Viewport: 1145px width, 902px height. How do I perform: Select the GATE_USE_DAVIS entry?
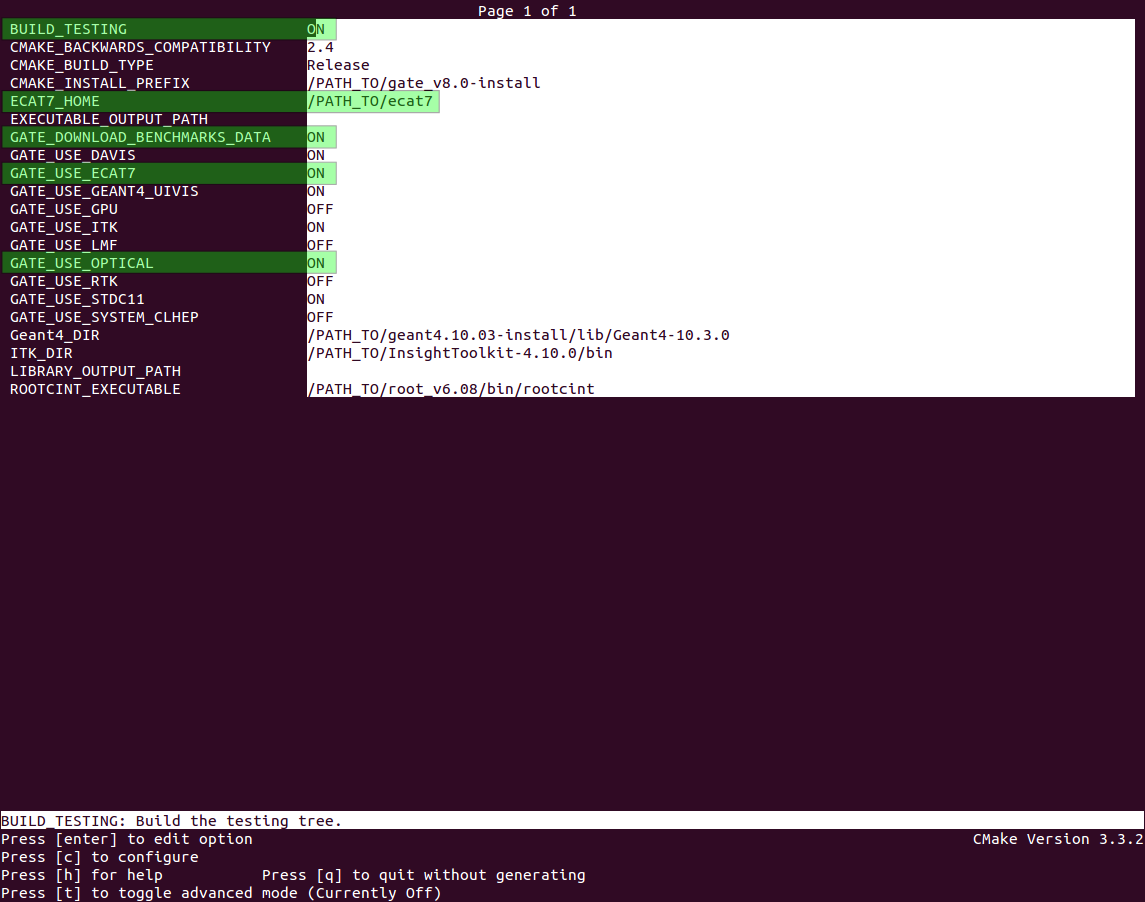(72, 155)
